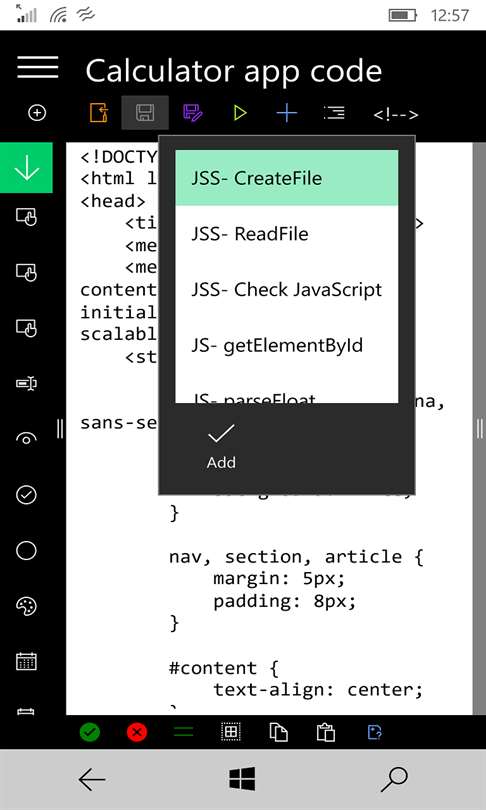Image resolution: width=486 pixels, height=810 pixels.
Task: Click the purple save-as pencil icon
Action: [193, 113]
